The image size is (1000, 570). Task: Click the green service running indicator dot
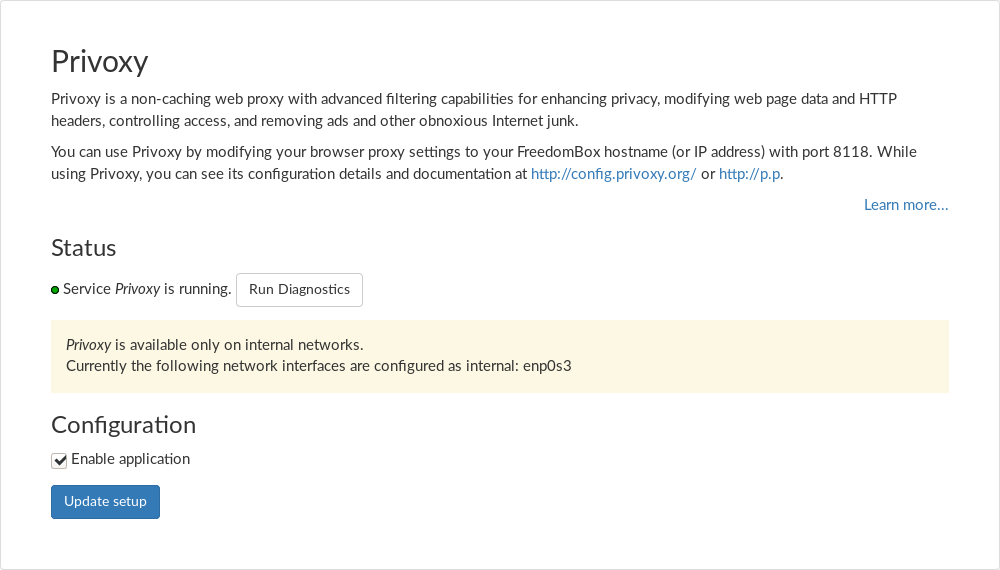pyautogui.click(x=55, y=290)
